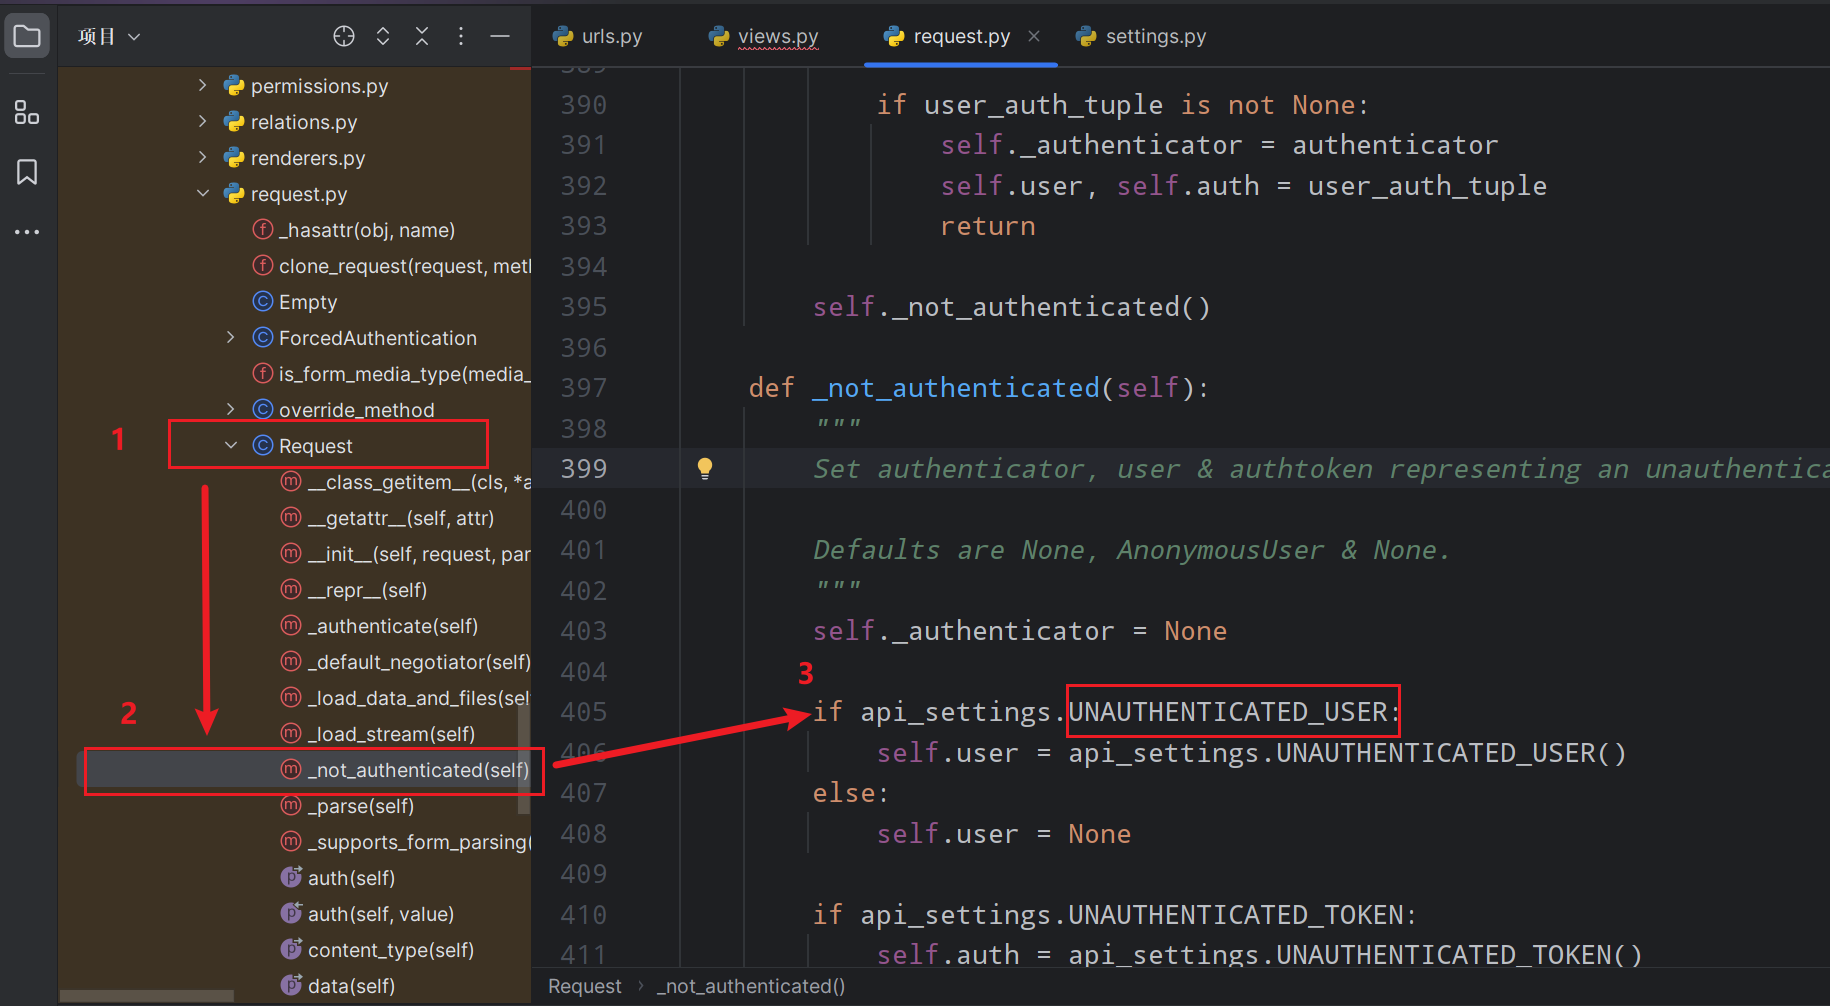The width and height of the screenshot is (1830, 1006).
Task: Expand the permissions.py file node
Action: click(203, 86)
